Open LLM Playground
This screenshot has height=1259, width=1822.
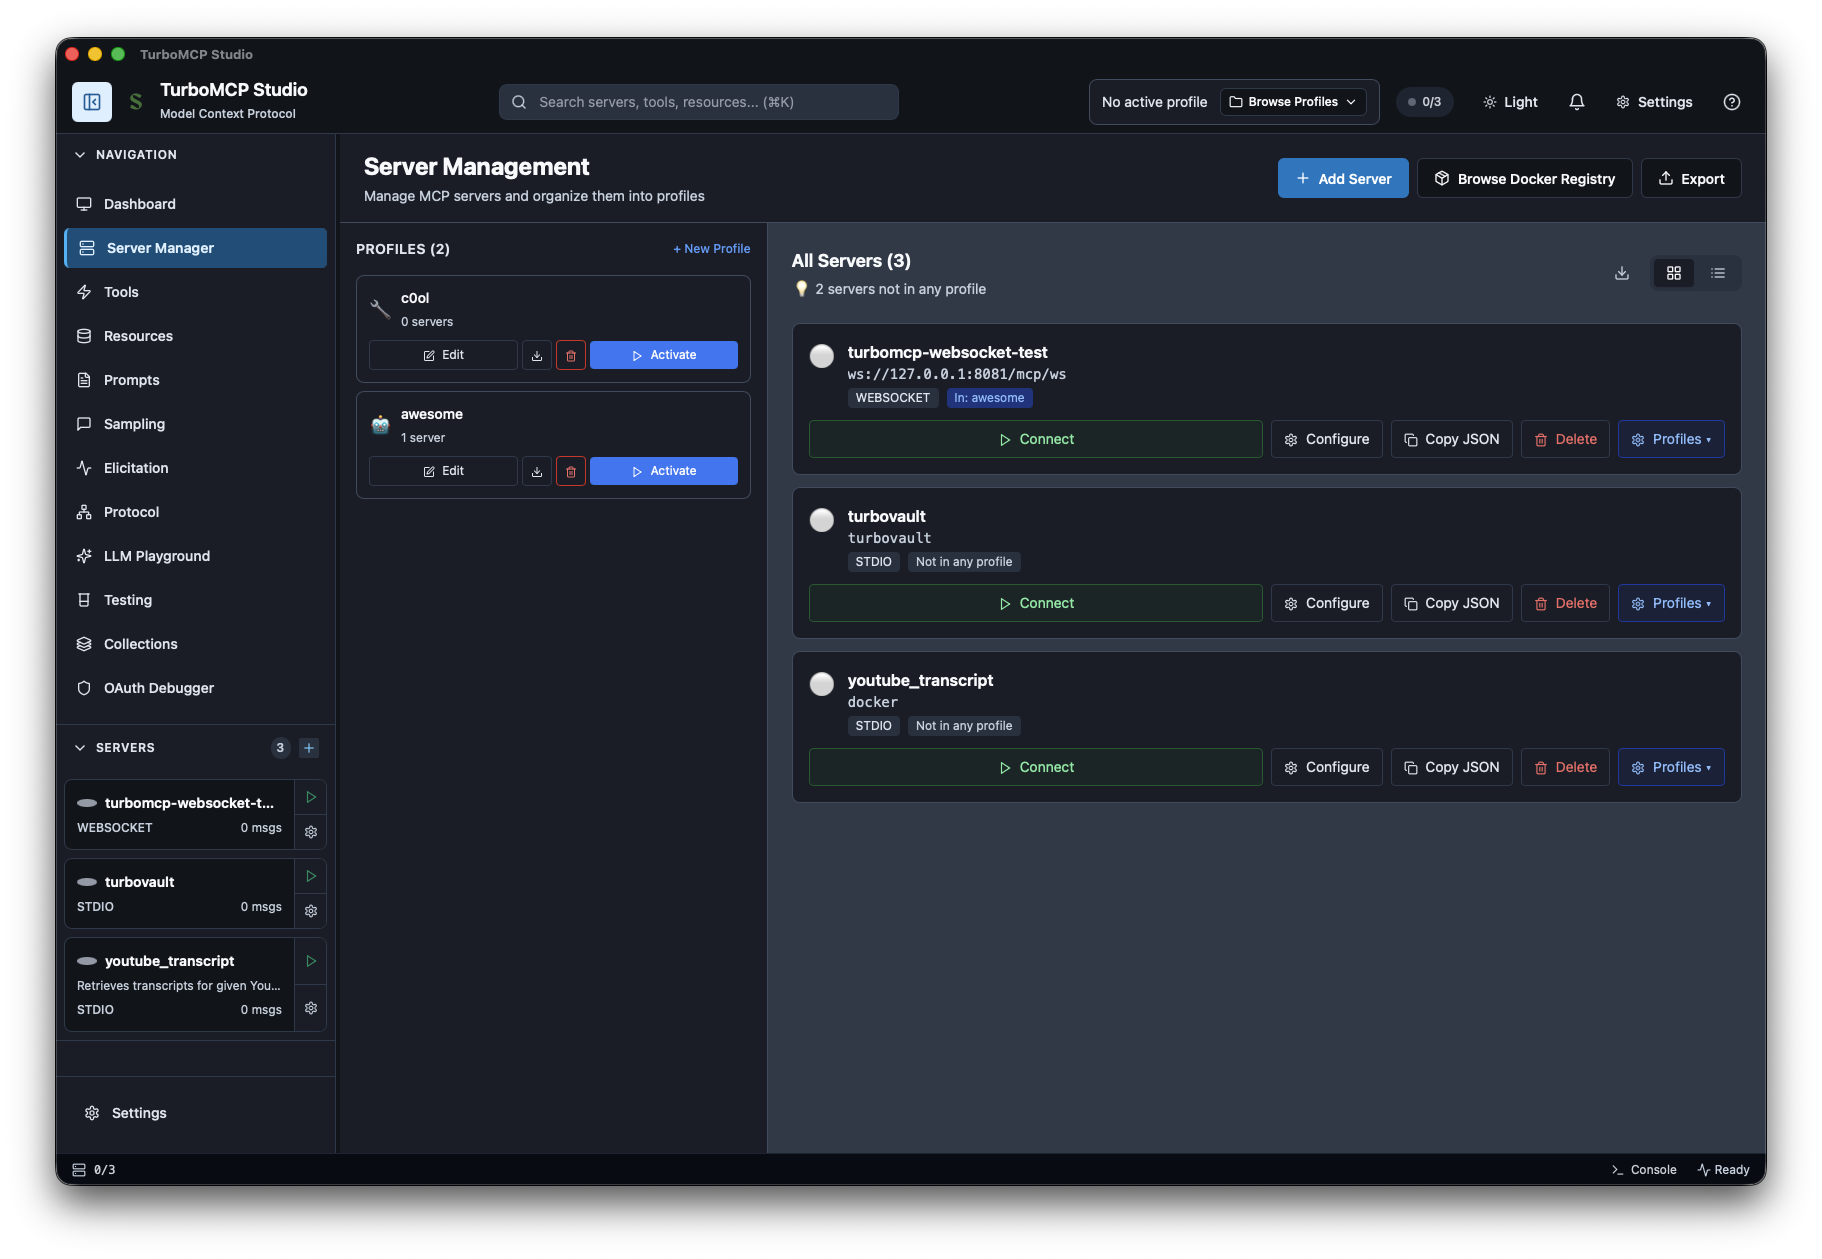click(x=195, y=556)
